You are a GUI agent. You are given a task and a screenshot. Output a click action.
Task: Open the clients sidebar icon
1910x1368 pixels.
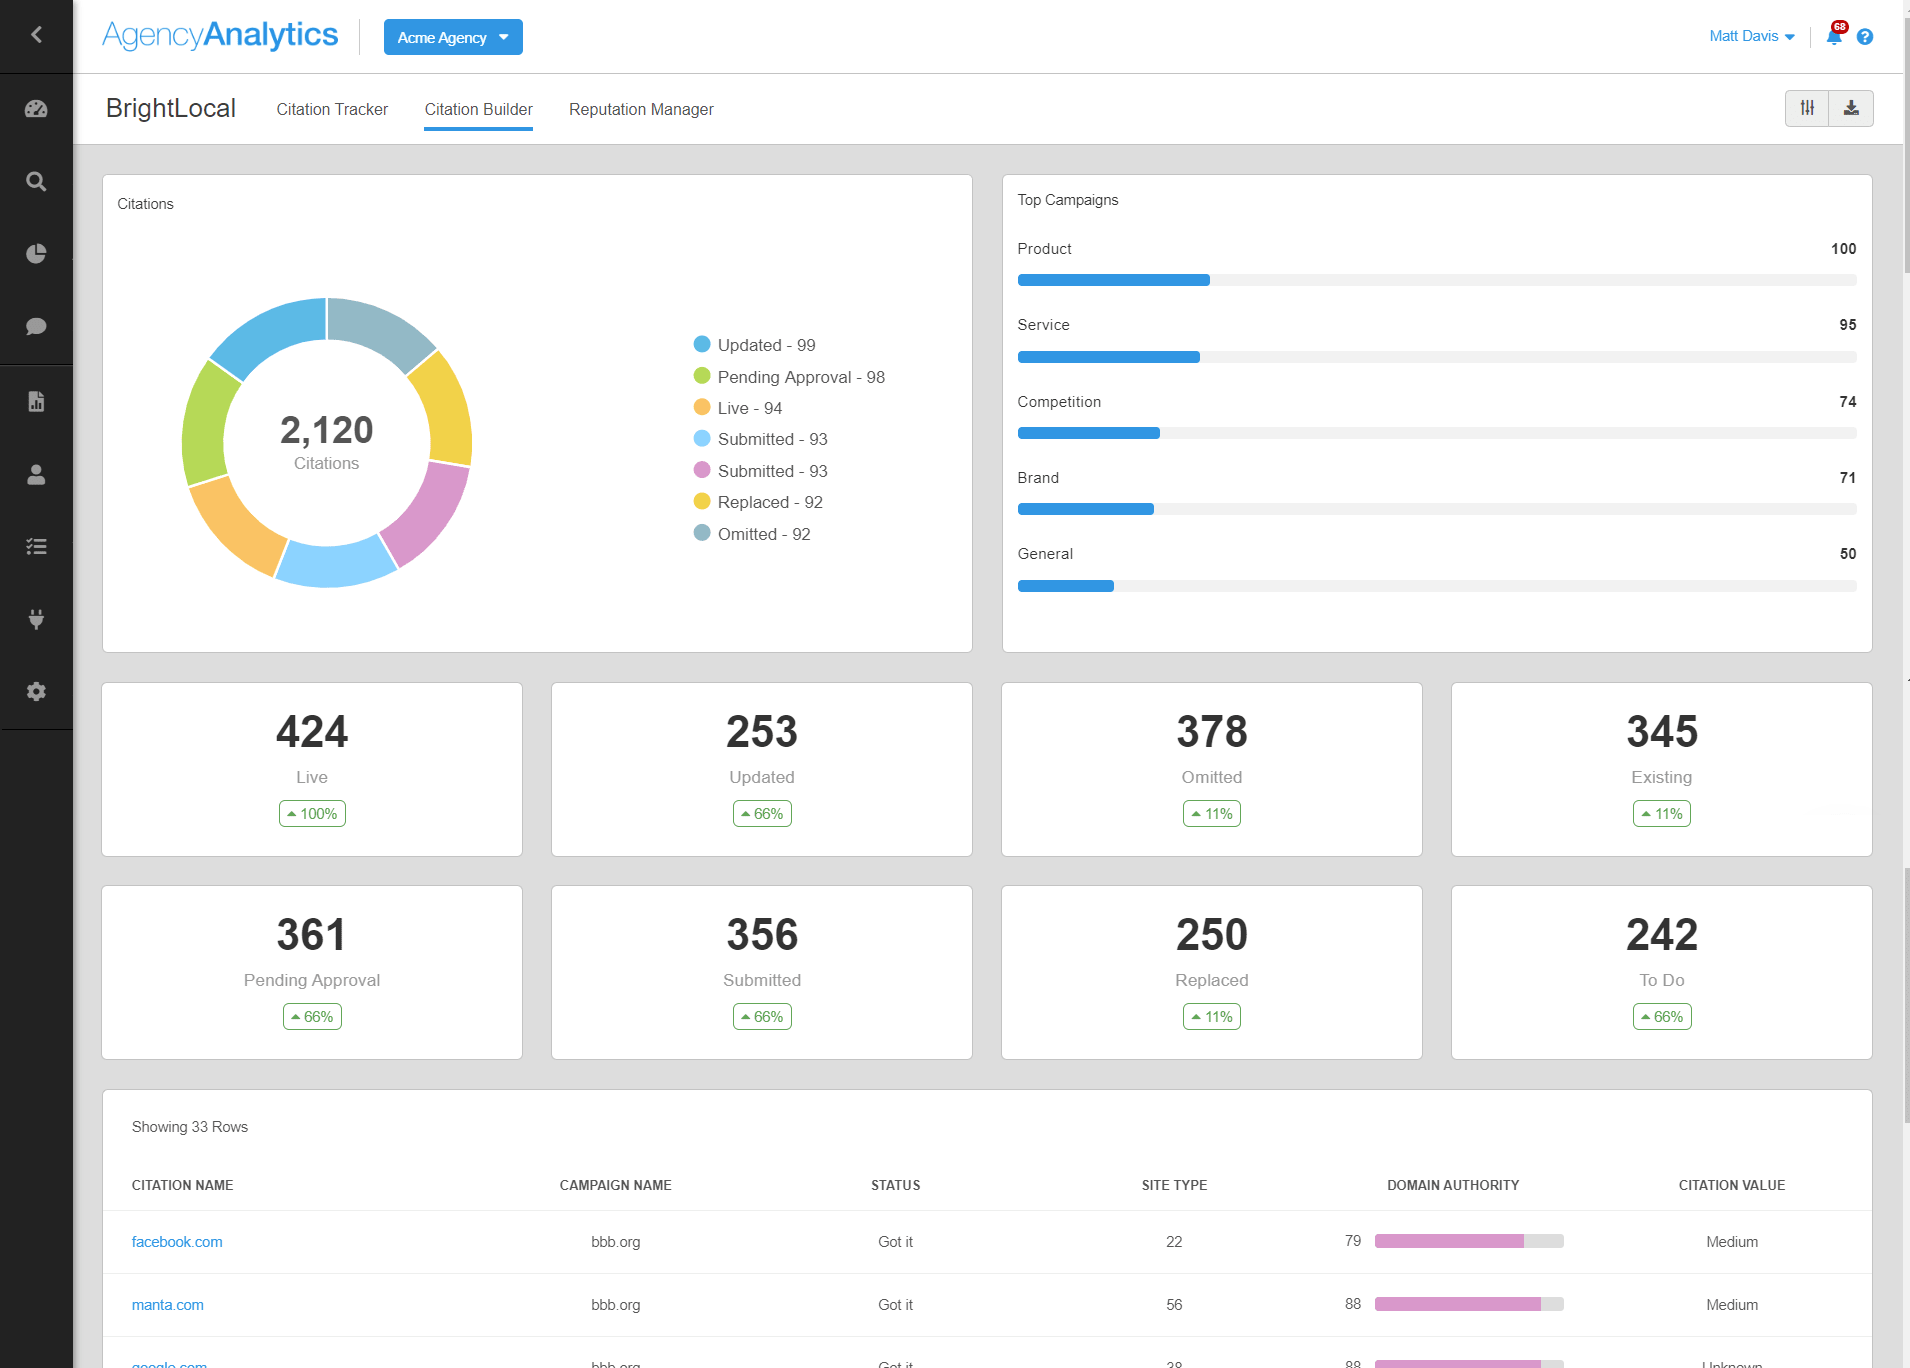click(x=36, y=475)
